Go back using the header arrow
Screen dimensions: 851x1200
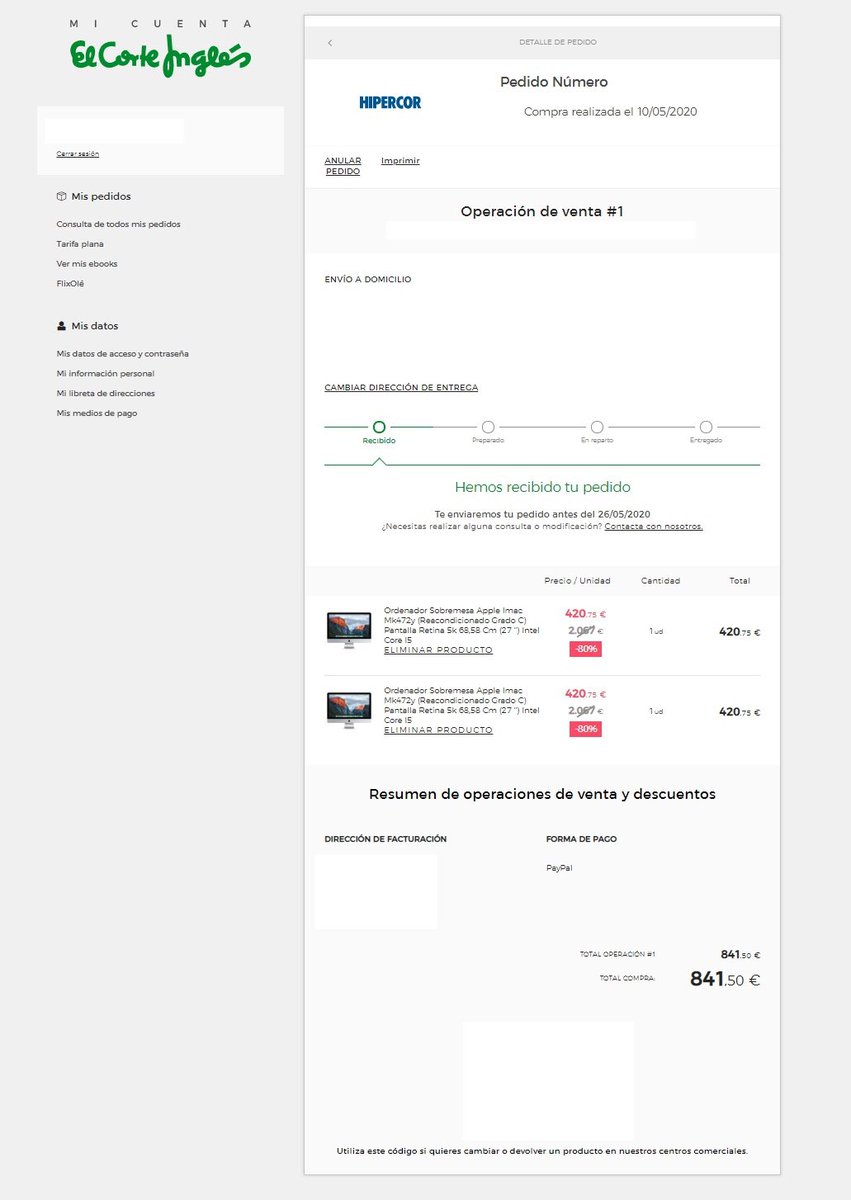pyautogui.click(x=330, y=43)
